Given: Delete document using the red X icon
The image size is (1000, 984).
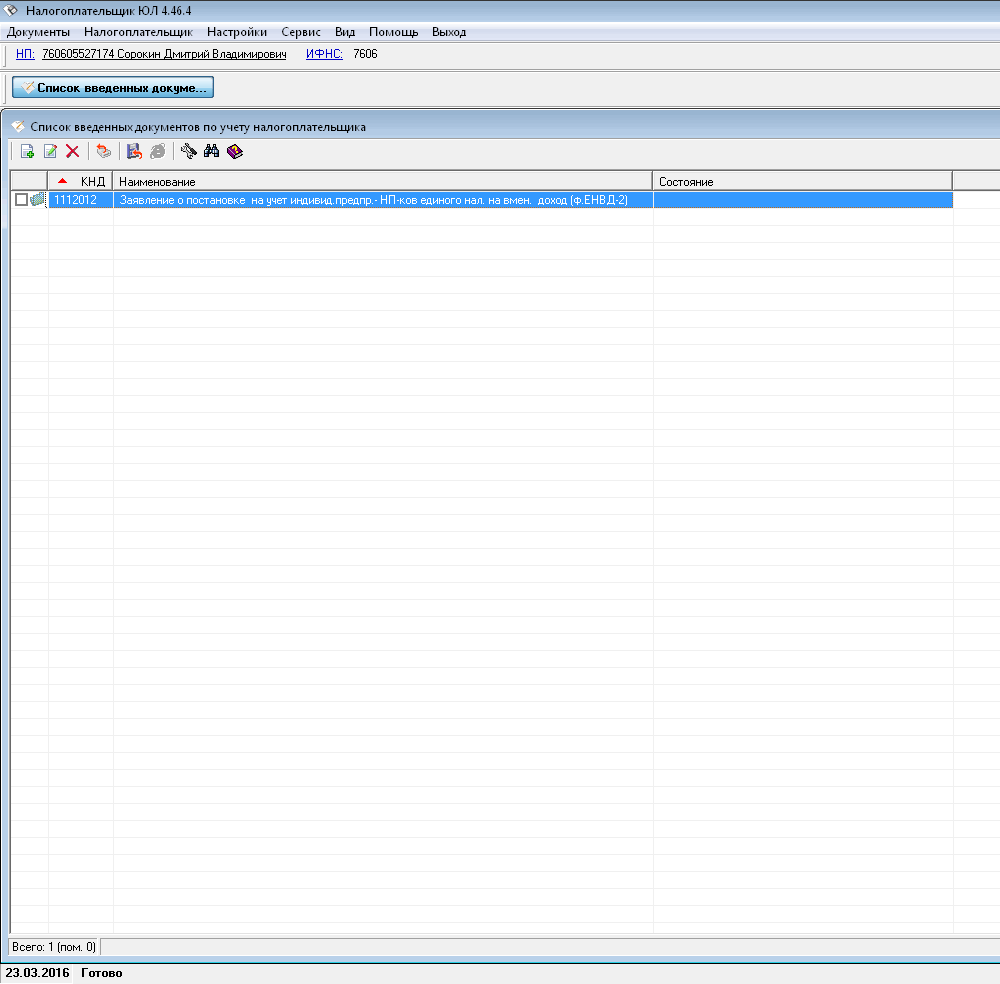Looking at the screenshot, I should pyautogui.click(x=72, y=152).
